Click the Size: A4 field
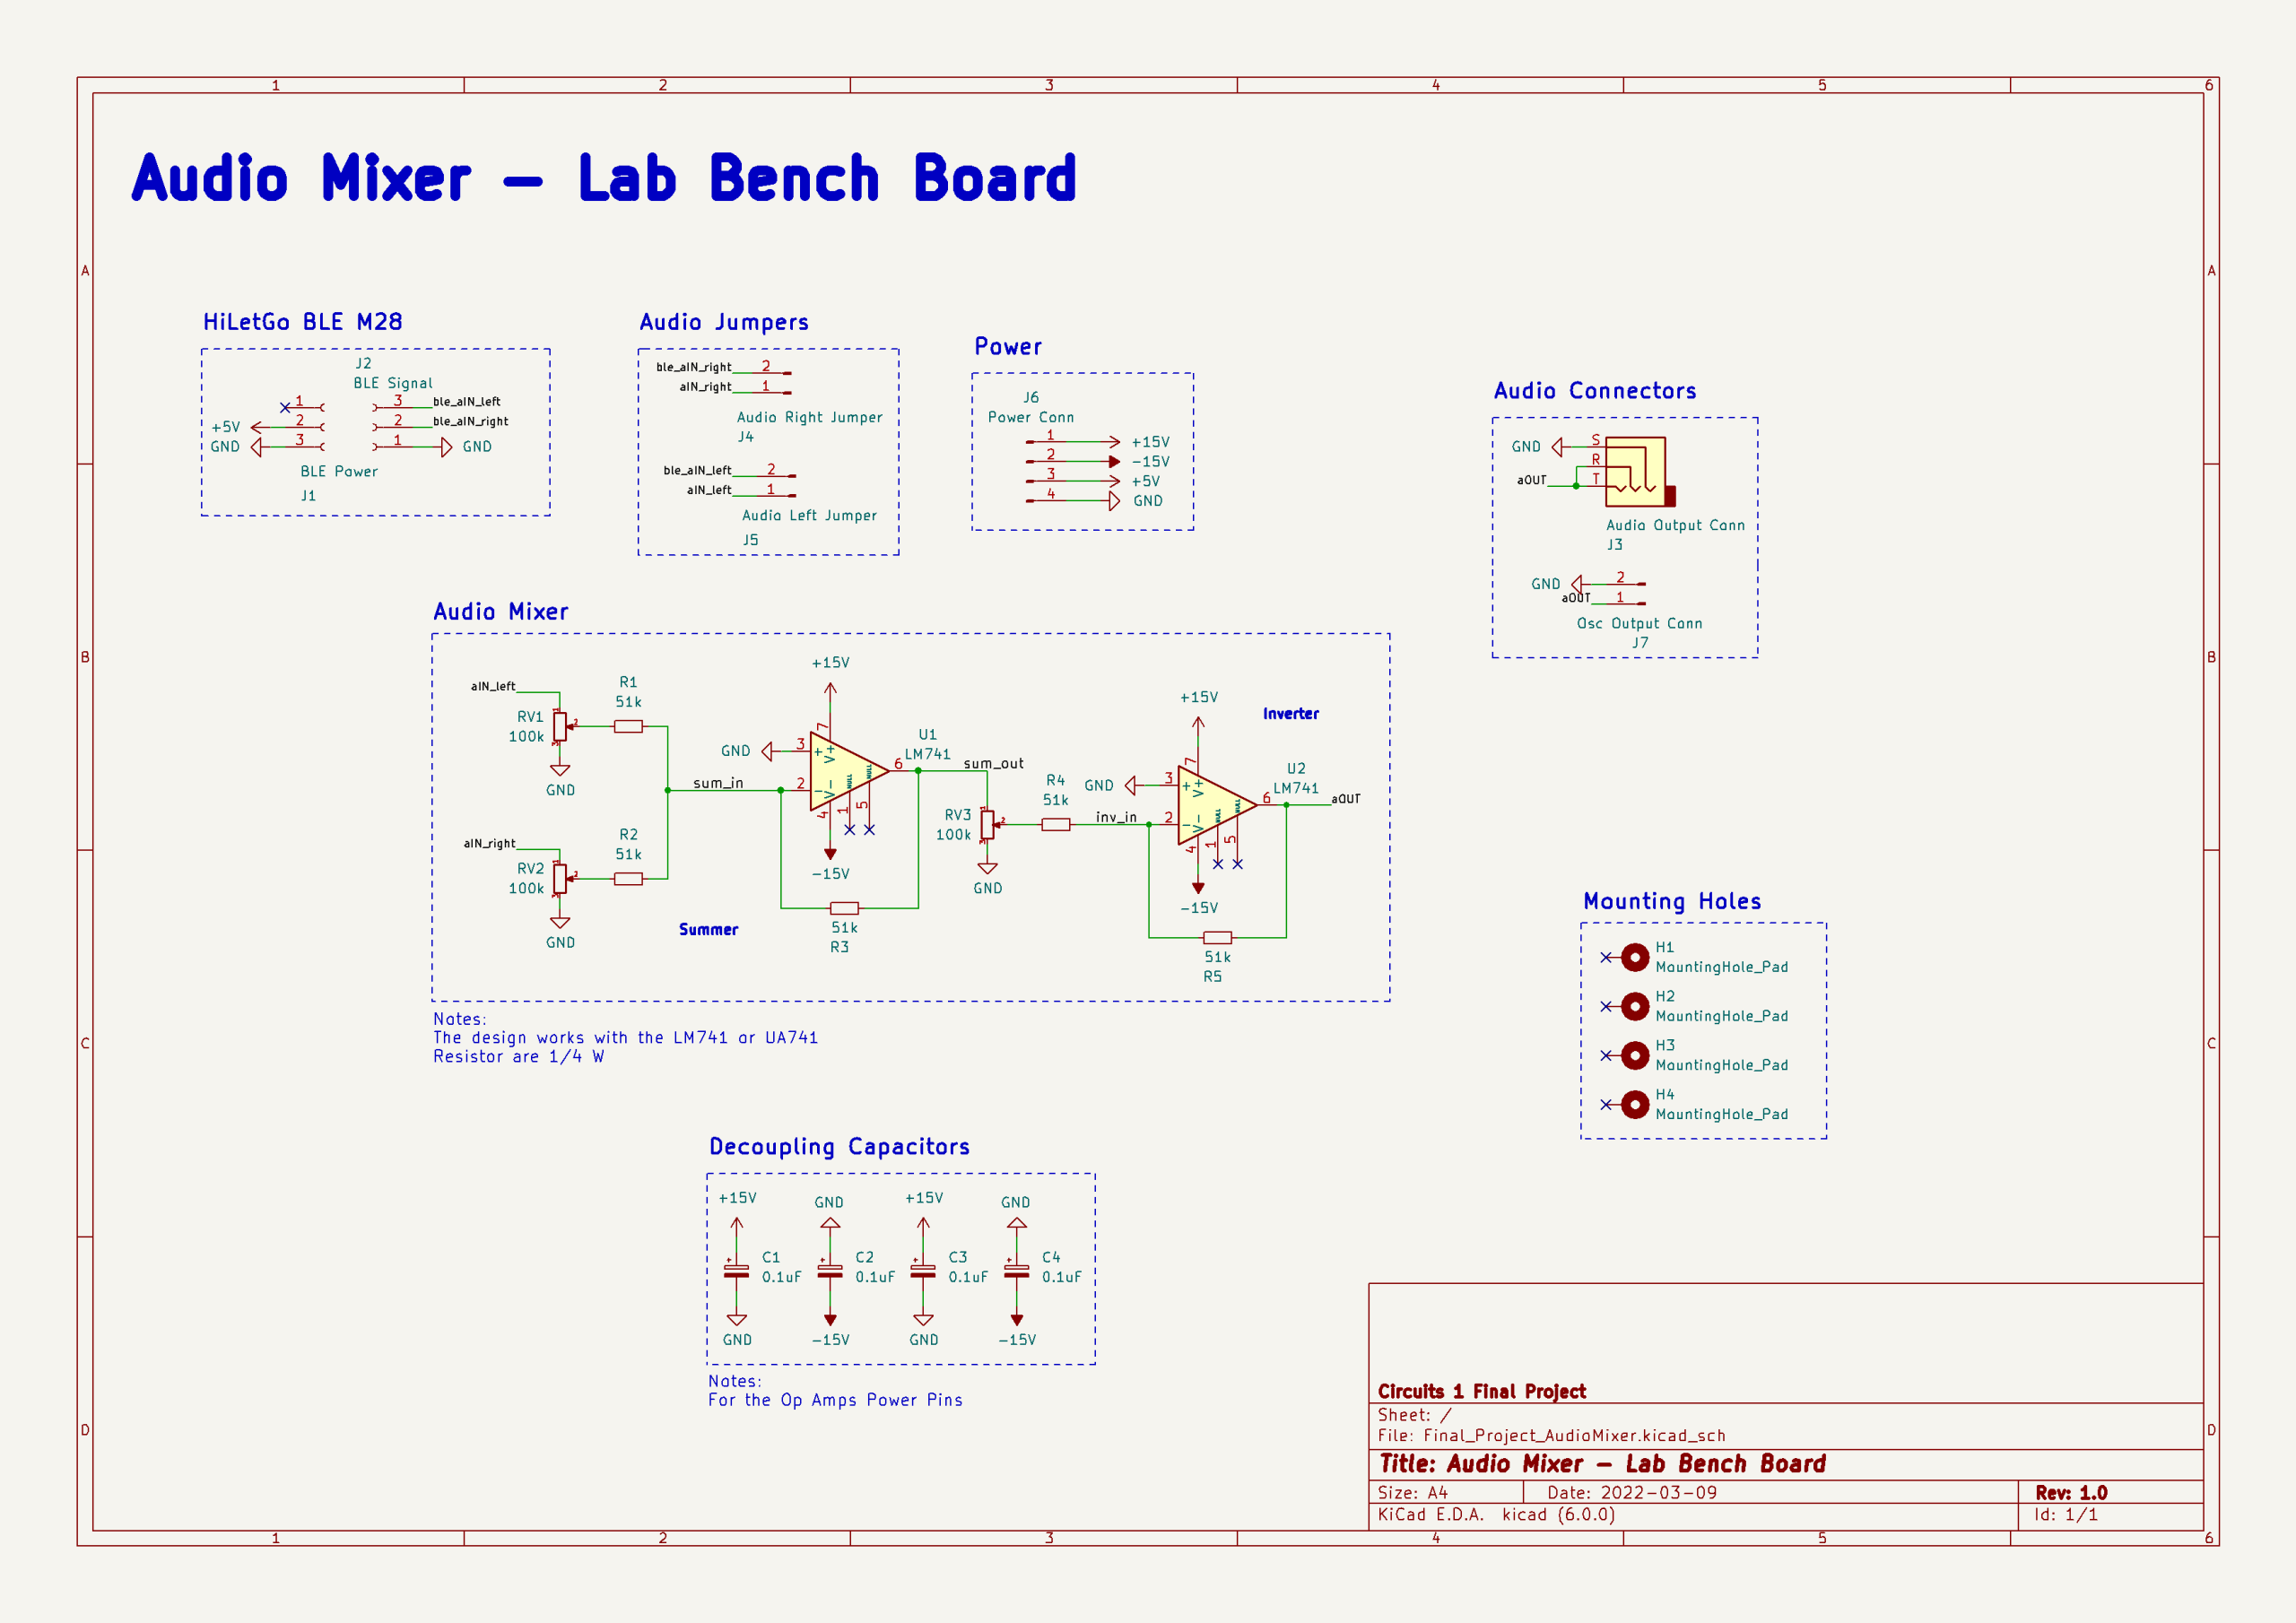Screen dimensions: 2296x1623 (1412, 1492)
